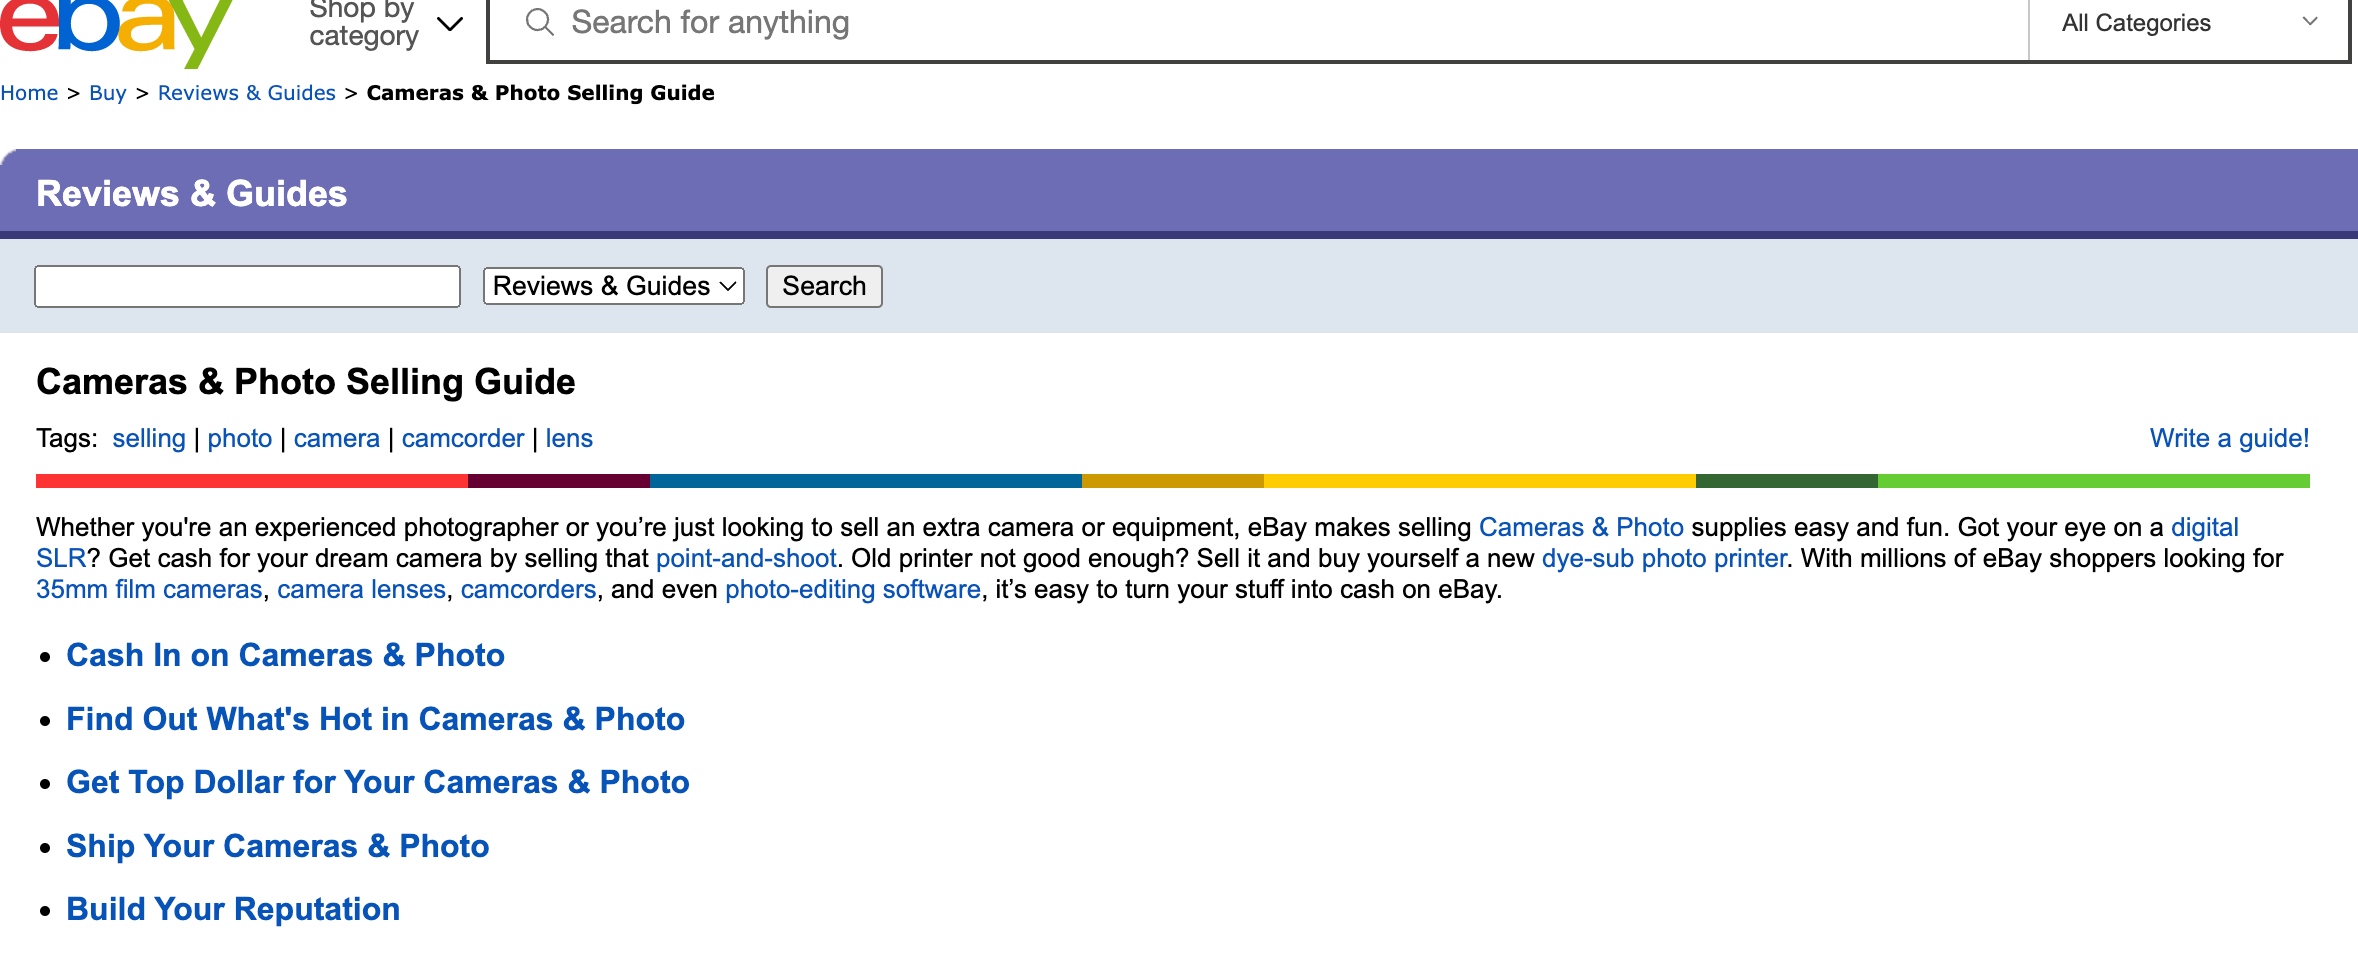
Task: Expand the Reviews & Guides select box
Action: pyautogui.click(x=614, y=286)
